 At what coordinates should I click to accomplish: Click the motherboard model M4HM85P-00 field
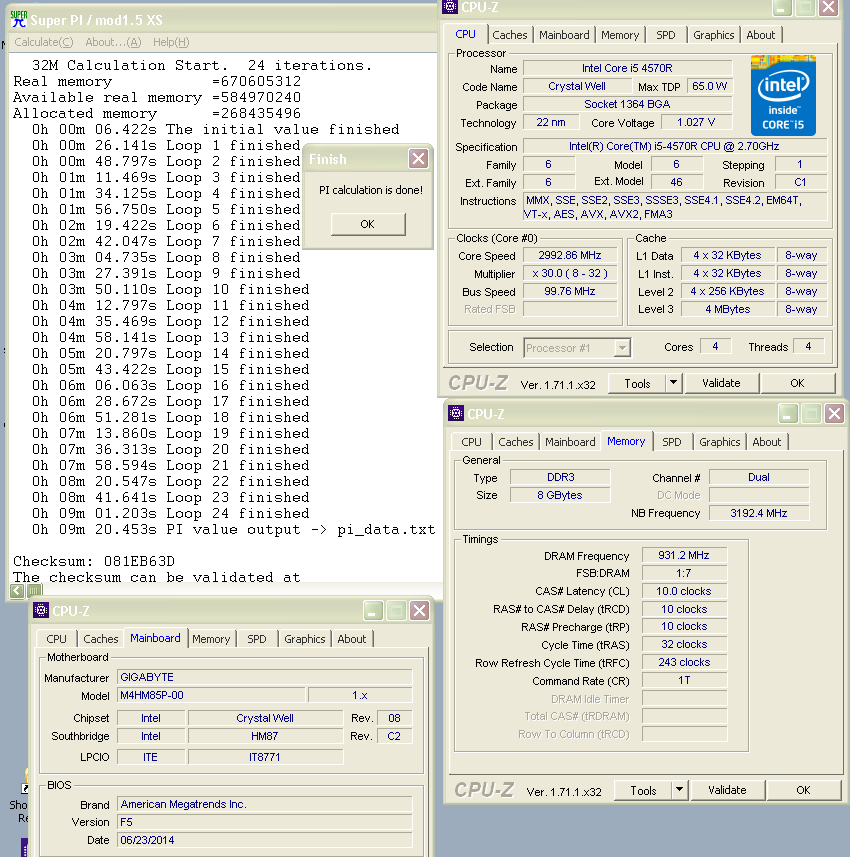tap(211, 695)
